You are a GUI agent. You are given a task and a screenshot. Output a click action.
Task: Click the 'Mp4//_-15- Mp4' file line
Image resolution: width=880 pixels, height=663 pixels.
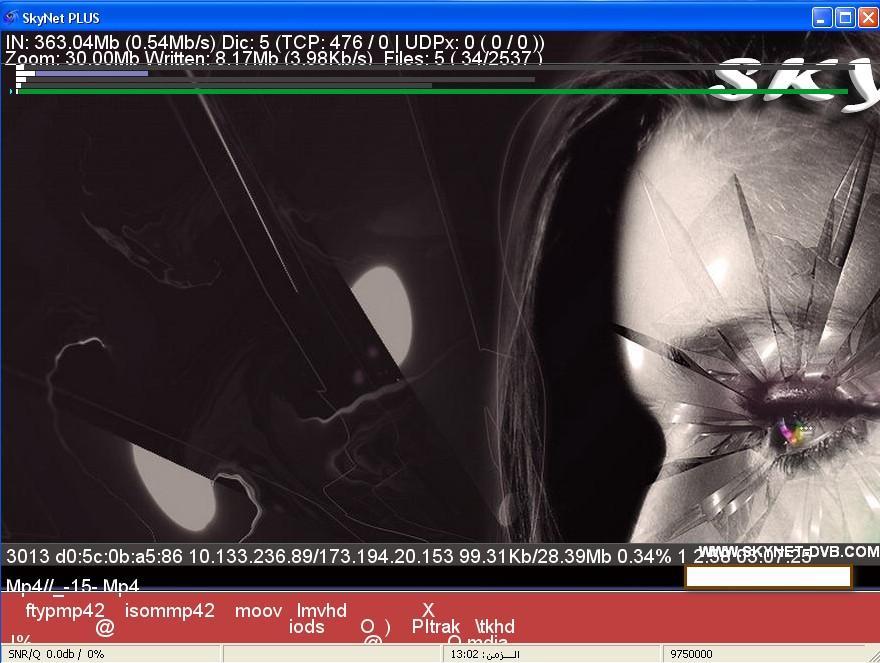pos(72,586)
